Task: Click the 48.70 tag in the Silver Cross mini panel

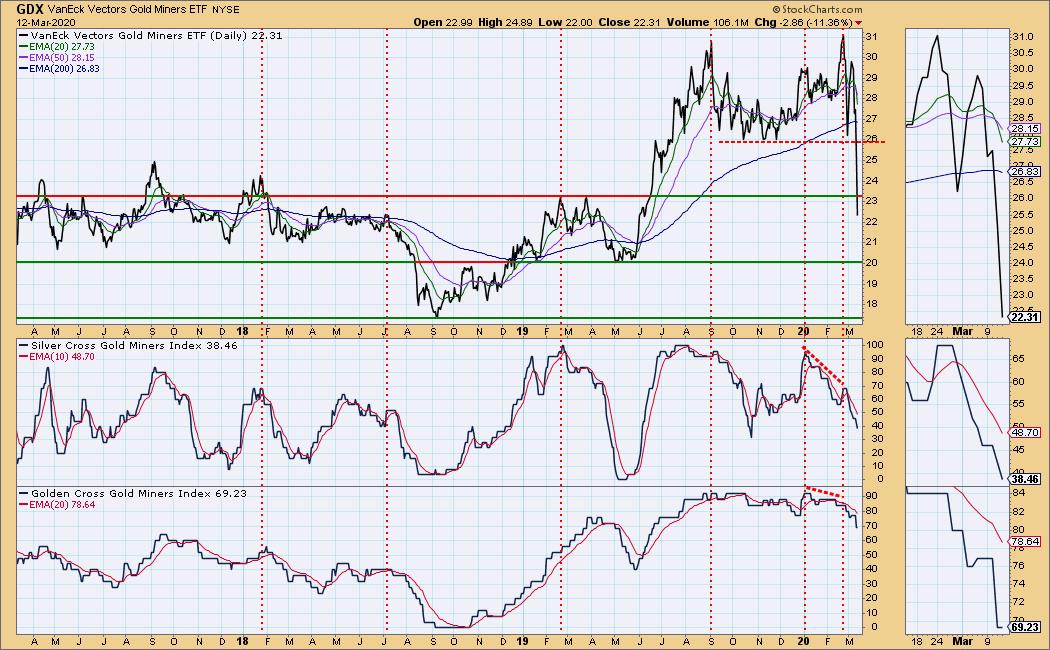Action: tap(1025, 433)
